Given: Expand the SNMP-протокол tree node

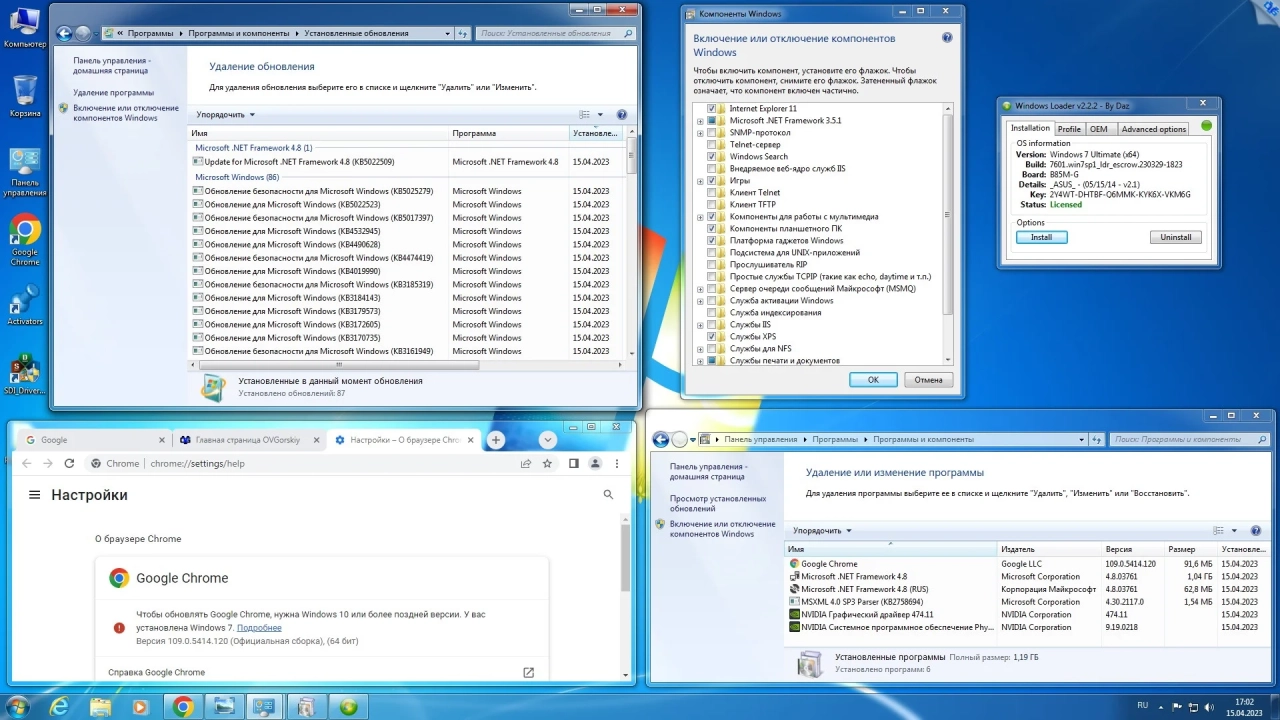Looking at the screenshot, I should pyautogui.click(x=700, y=132).
